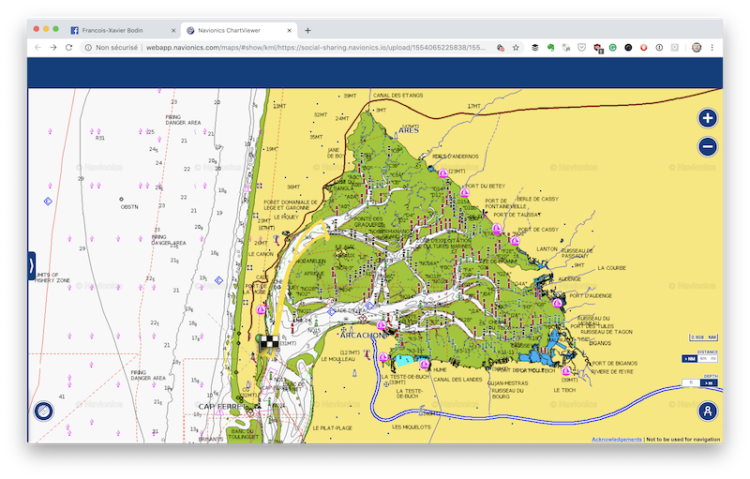Close the Francois-Xavier Bodin tab
Viewport: 750px width, 479px height.
click(x=173, y=30)
